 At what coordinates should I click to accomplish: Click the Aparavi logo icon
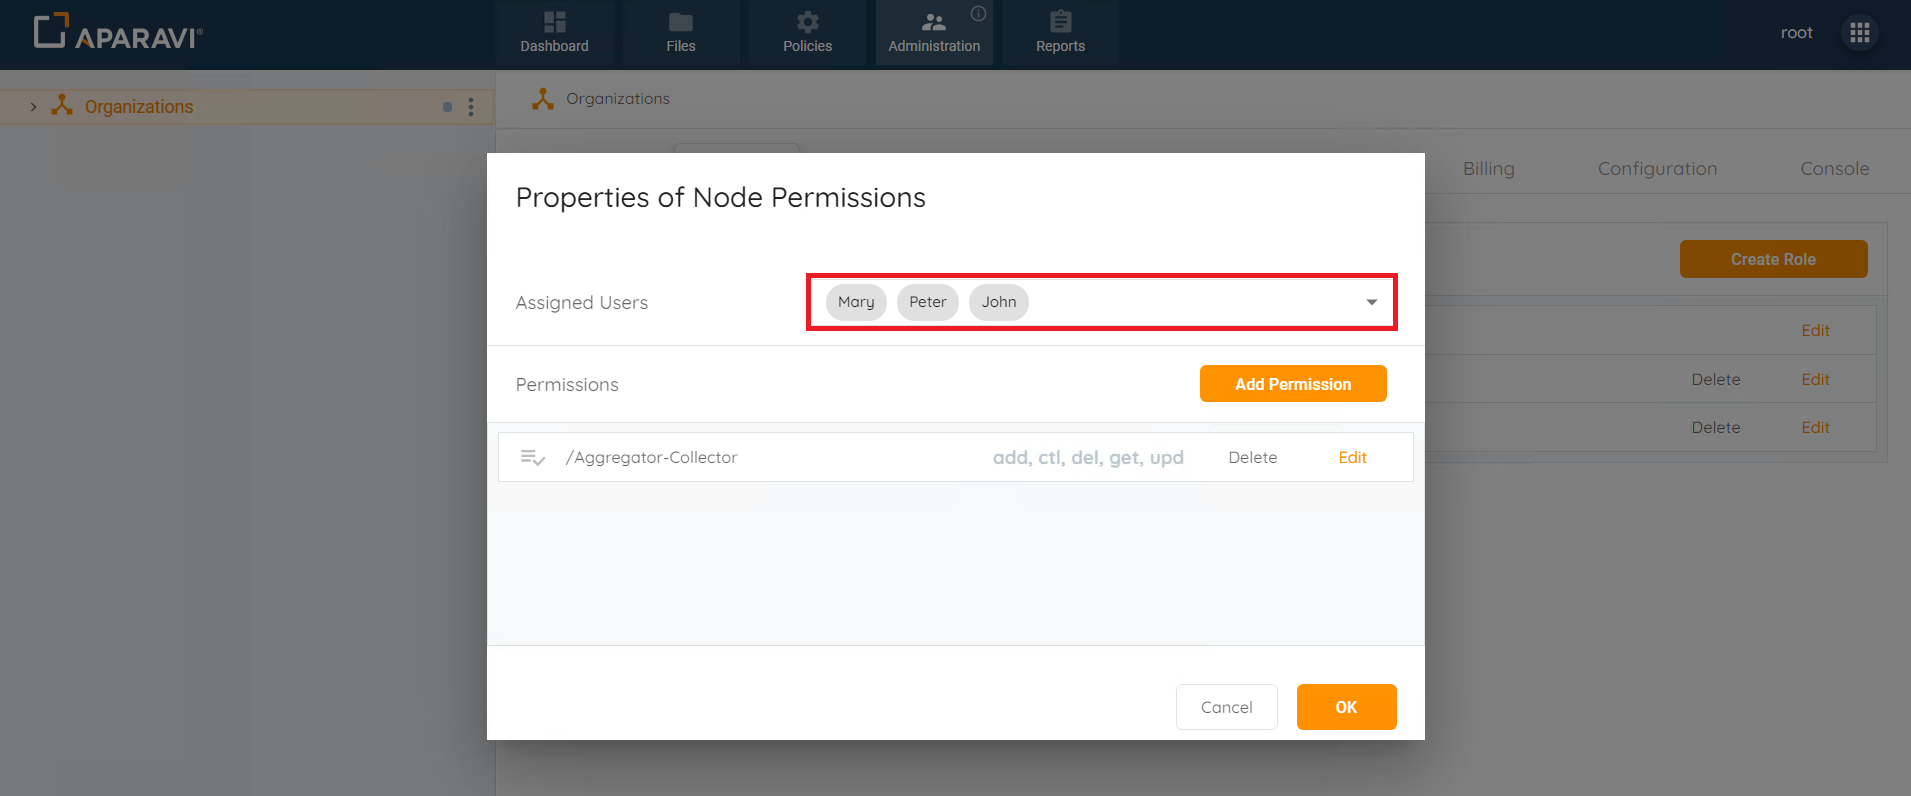pyautogui.click(x=51, y=31)
